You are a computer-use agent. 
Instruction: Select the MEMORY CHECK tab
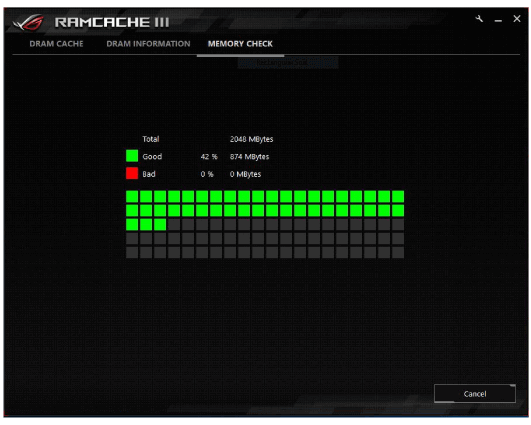pyautogui.click(x=240, y=44)
